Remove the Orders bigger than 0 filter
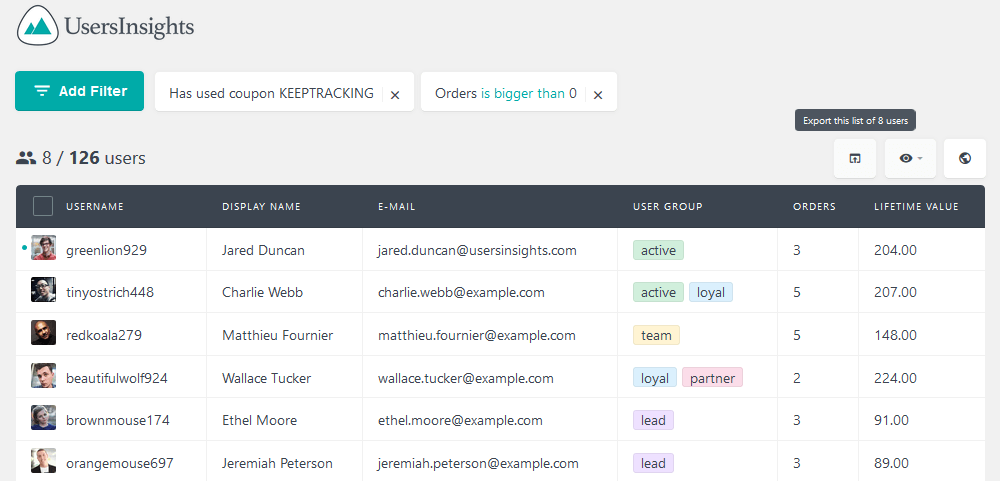The height and width of the screenshot is (481, 1000). (598, 94)
